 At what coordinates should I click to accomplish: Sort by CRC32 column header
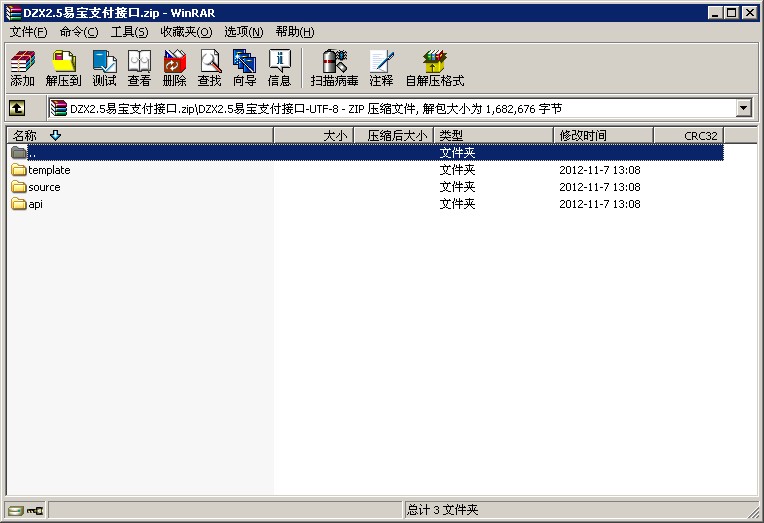pyautogui.click(x=688, y=136)
